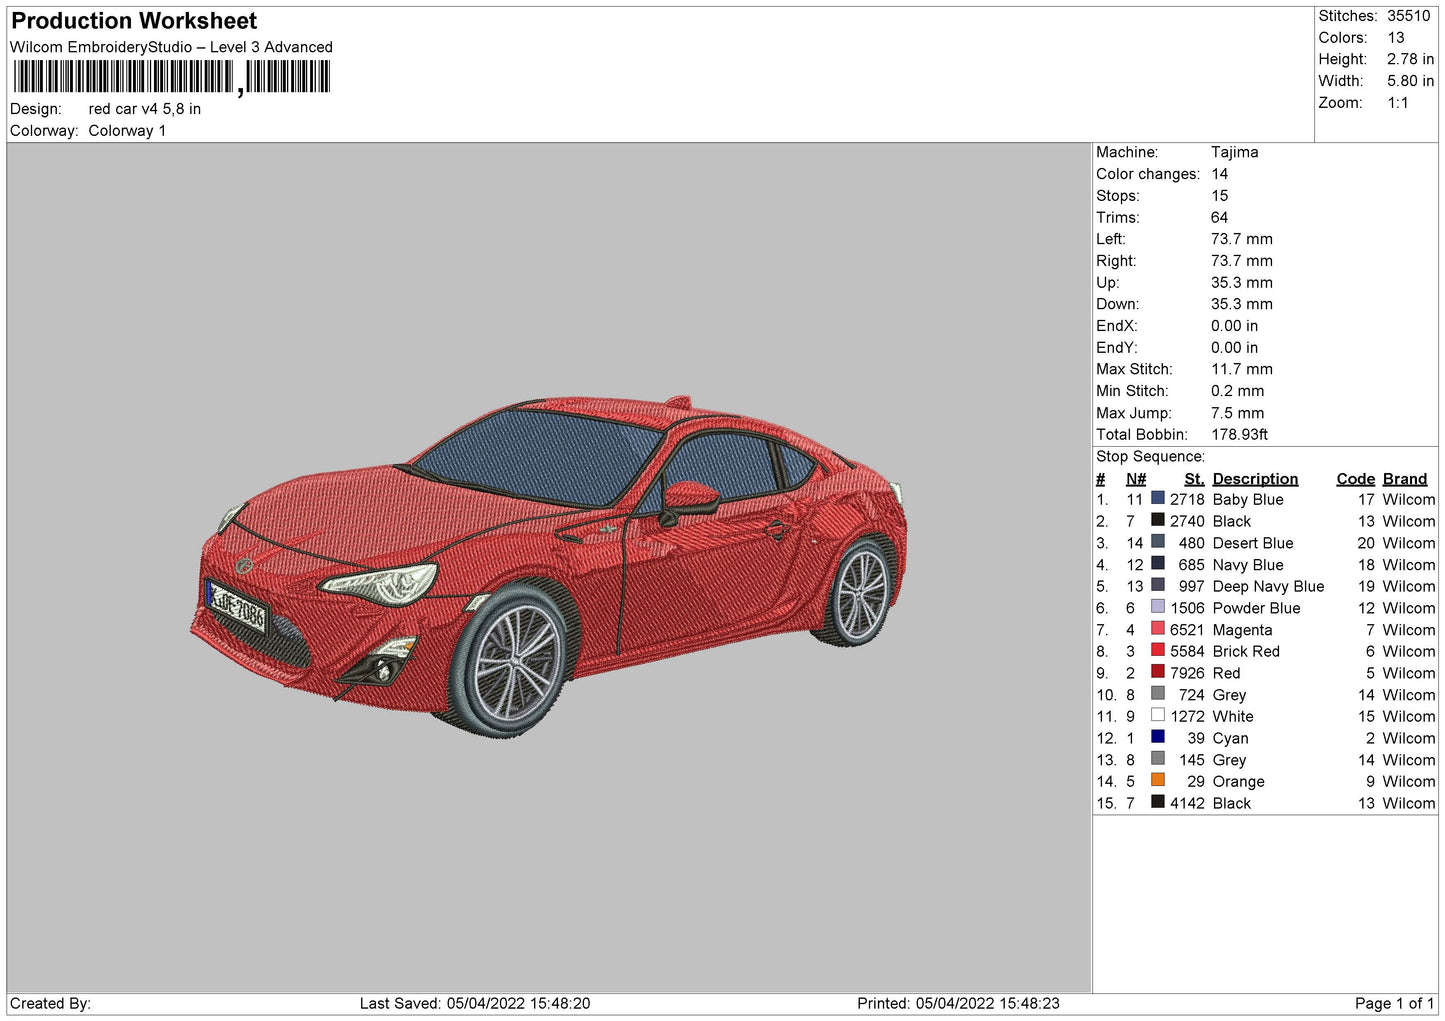Click the 'St.' column header
Viewport: 1445px width, 1021px height.
pyautogui.click(x=1194, y=479)
